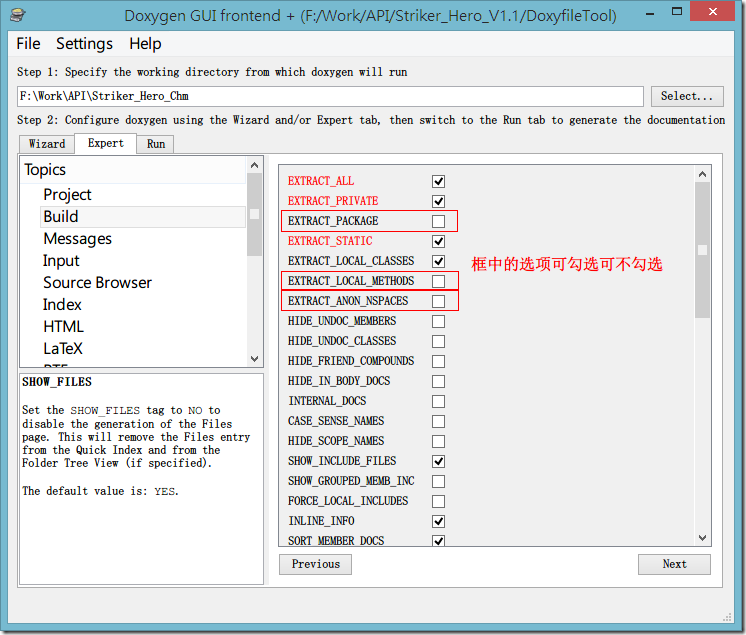Check the HIDE_SCOPE_NAMES checkbox
746x635 pixels.
(438, 441)
